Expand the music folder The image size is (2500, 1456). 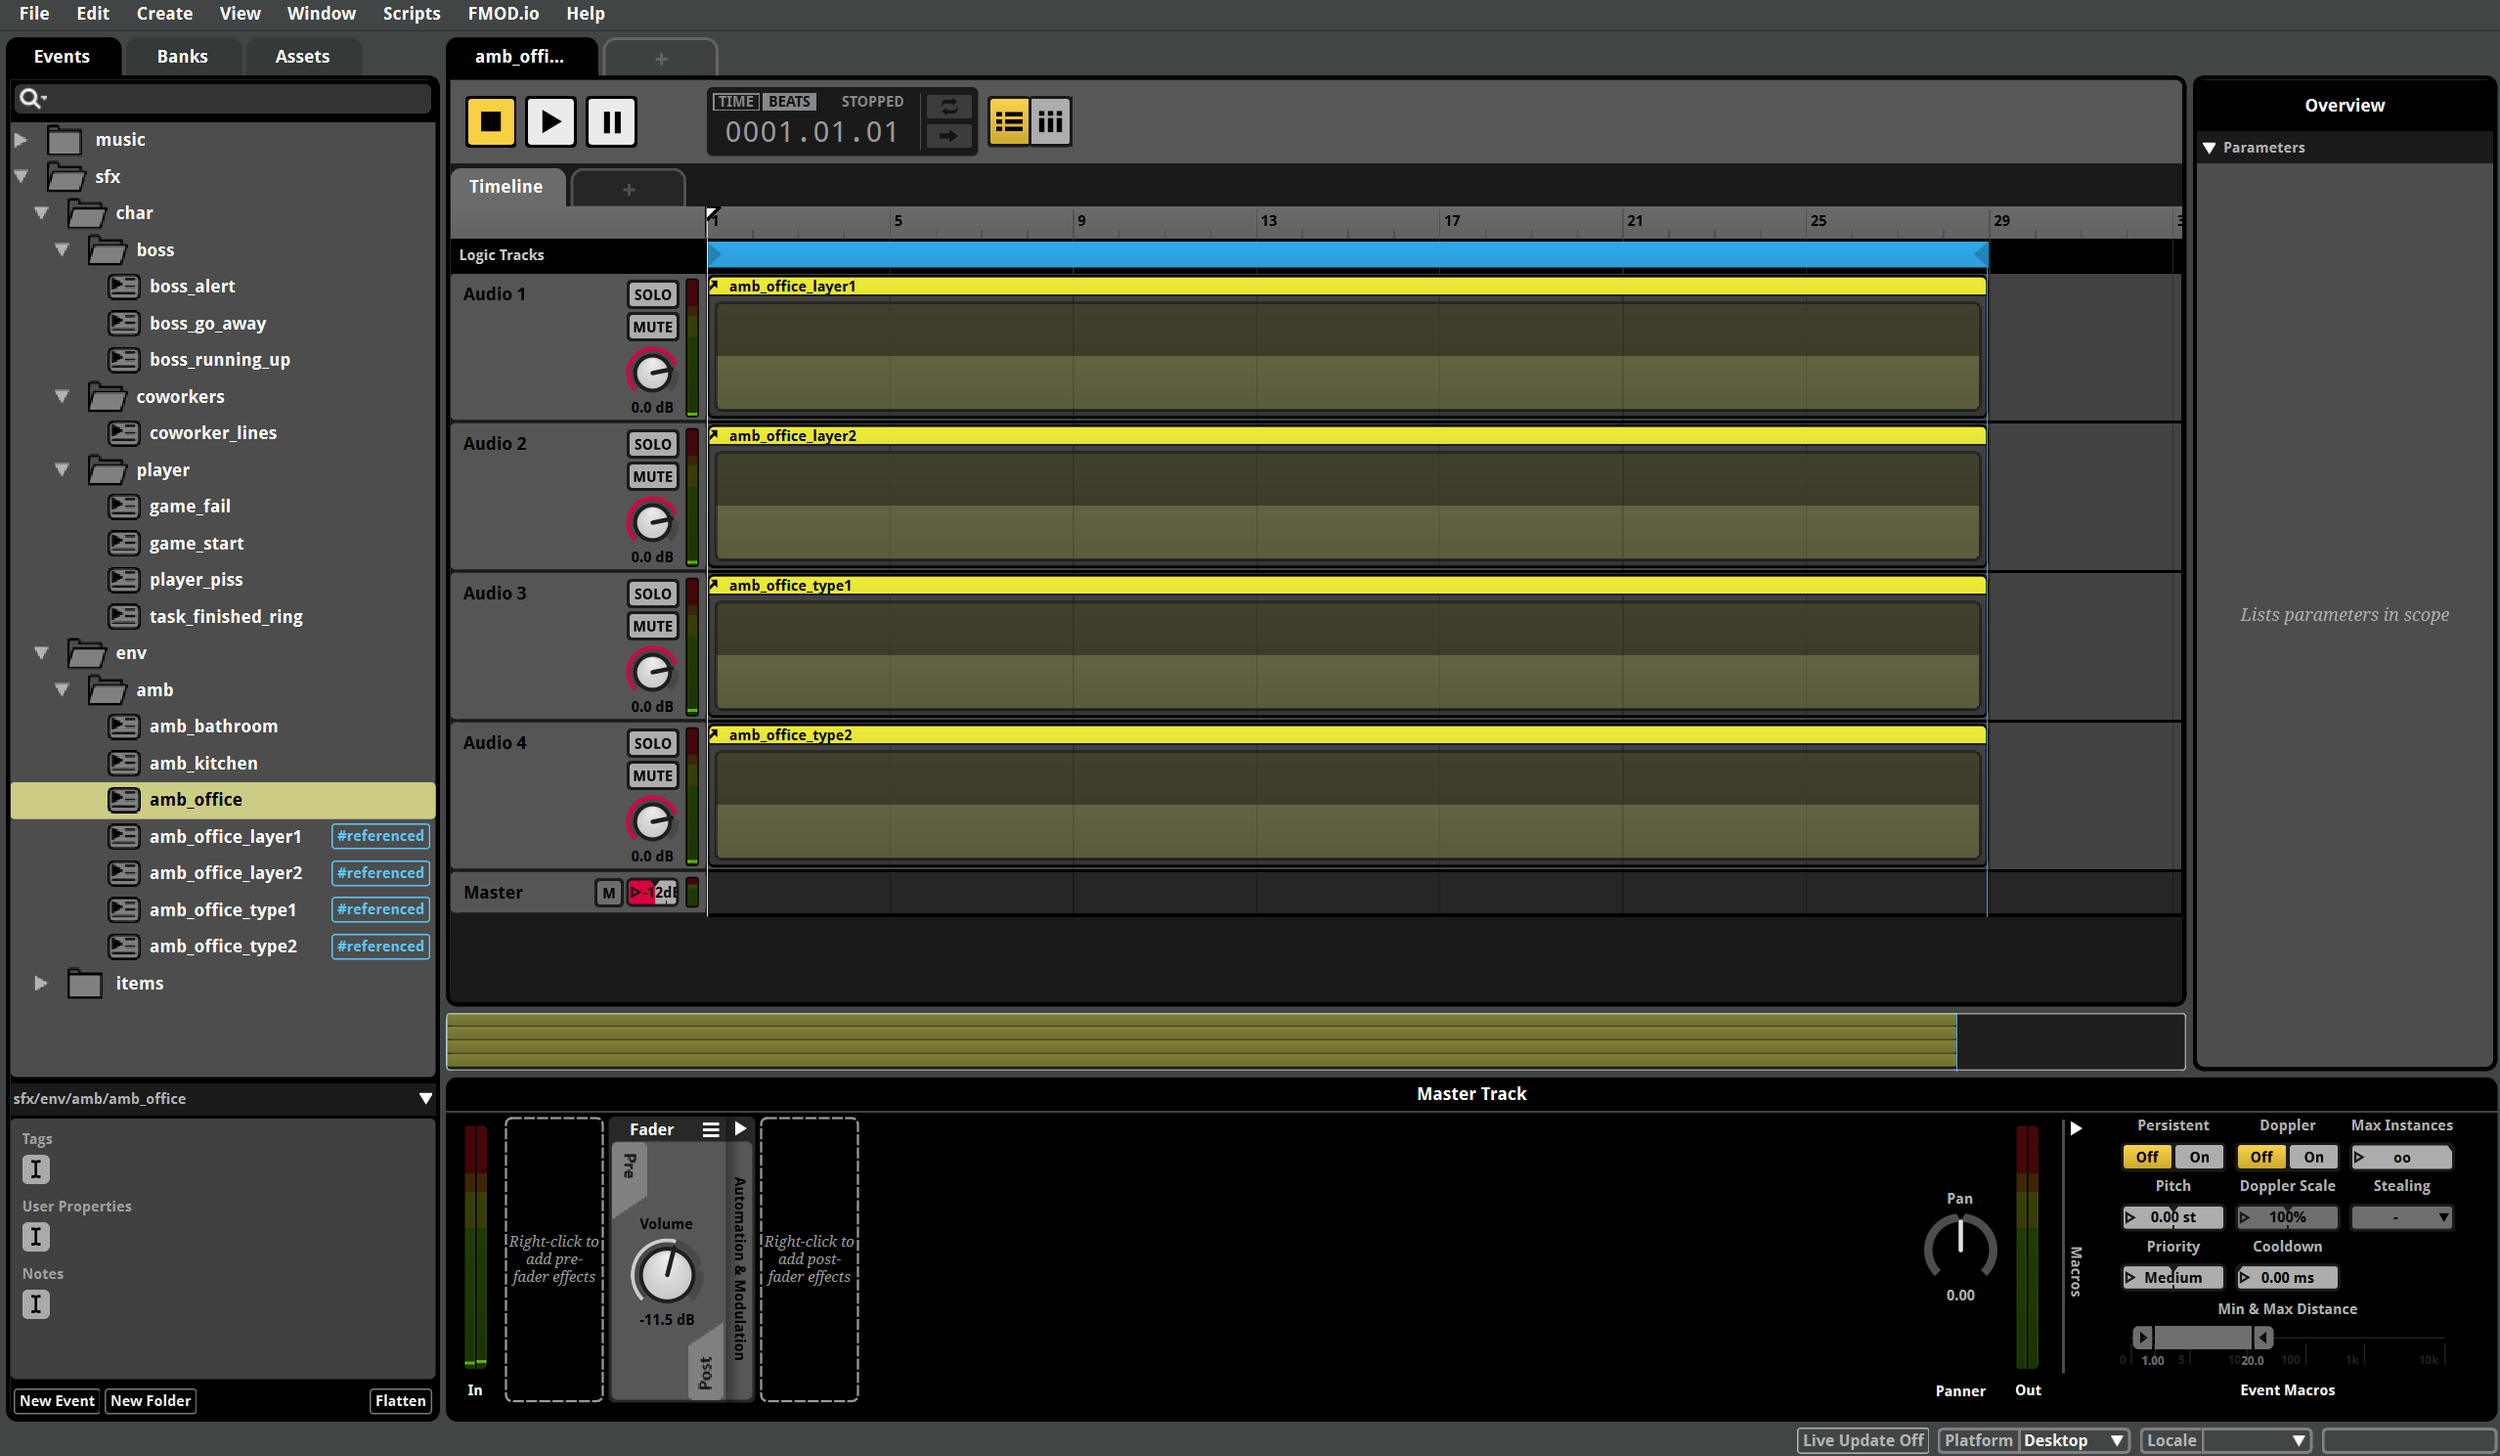tap(21, 140)
